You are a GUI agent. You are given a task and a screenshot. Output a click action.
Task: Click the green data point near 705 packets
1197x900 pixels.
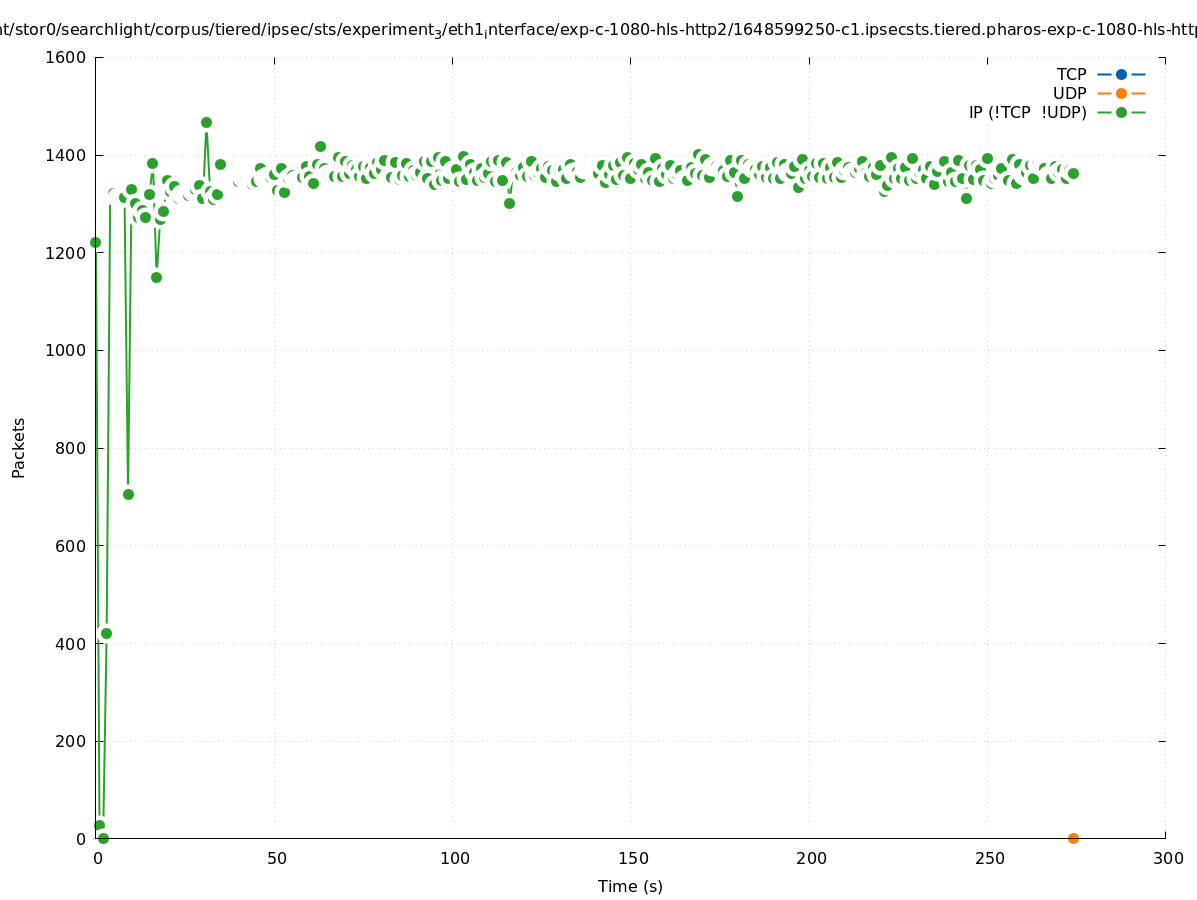(x=128, y=494)
